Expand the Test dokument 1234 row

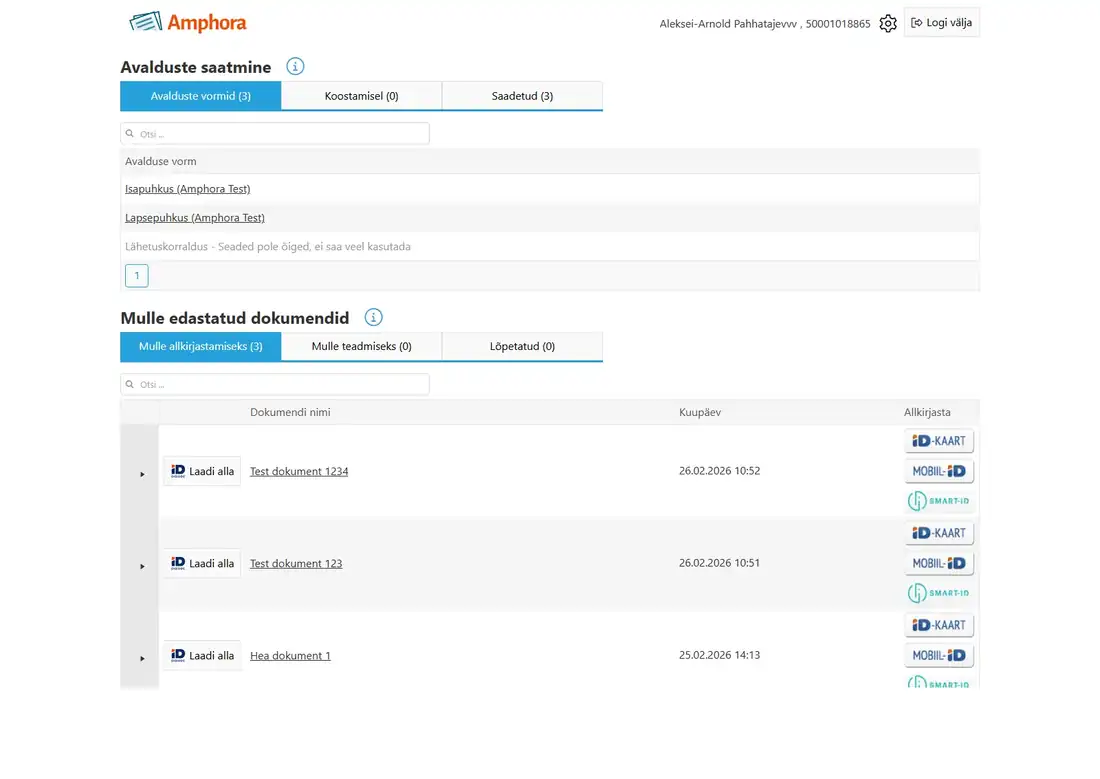point(142,474)
